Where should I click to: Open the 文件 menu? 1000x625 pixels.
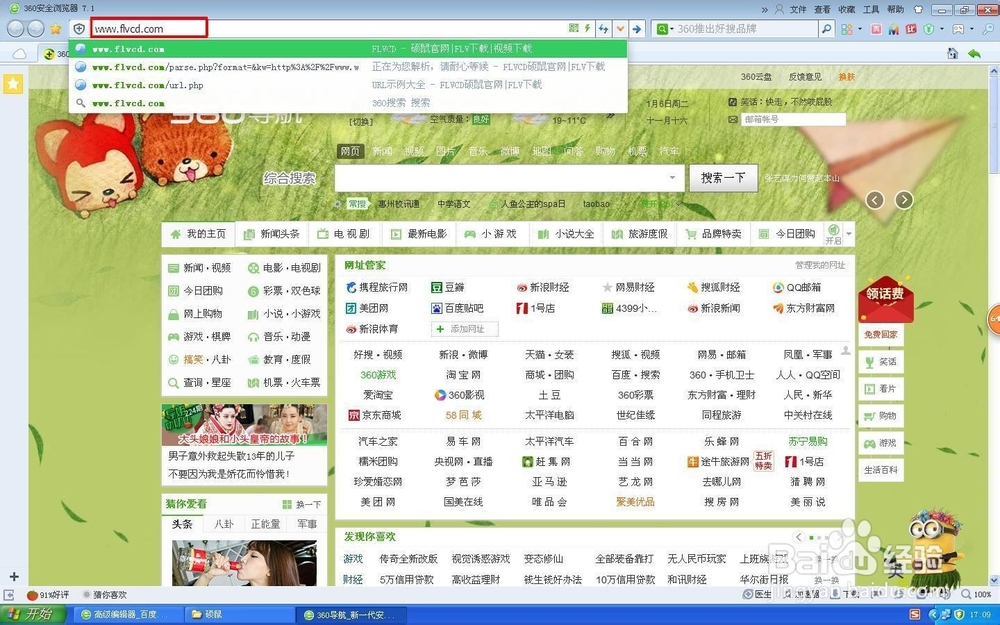tap(798, 9)
